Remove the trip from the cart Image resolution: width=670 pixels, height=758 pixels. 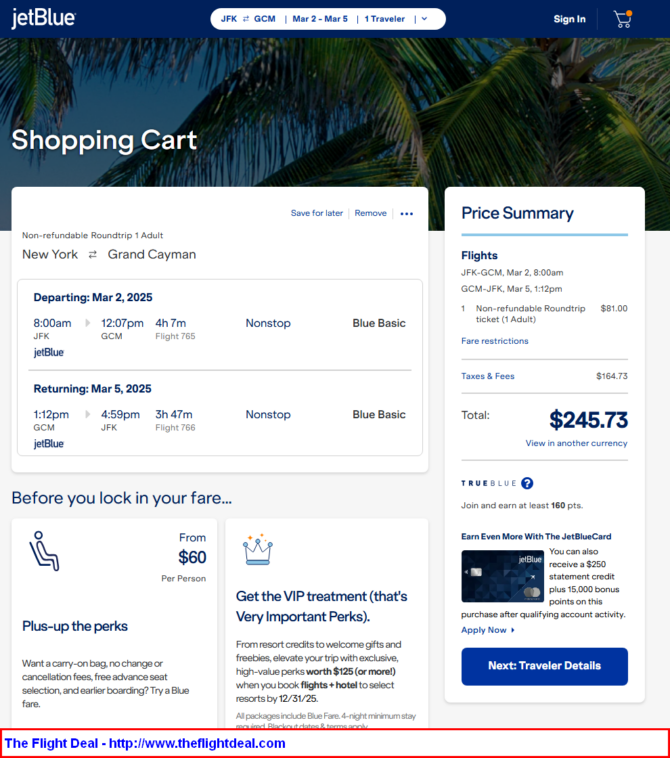[x=370, y=213]
